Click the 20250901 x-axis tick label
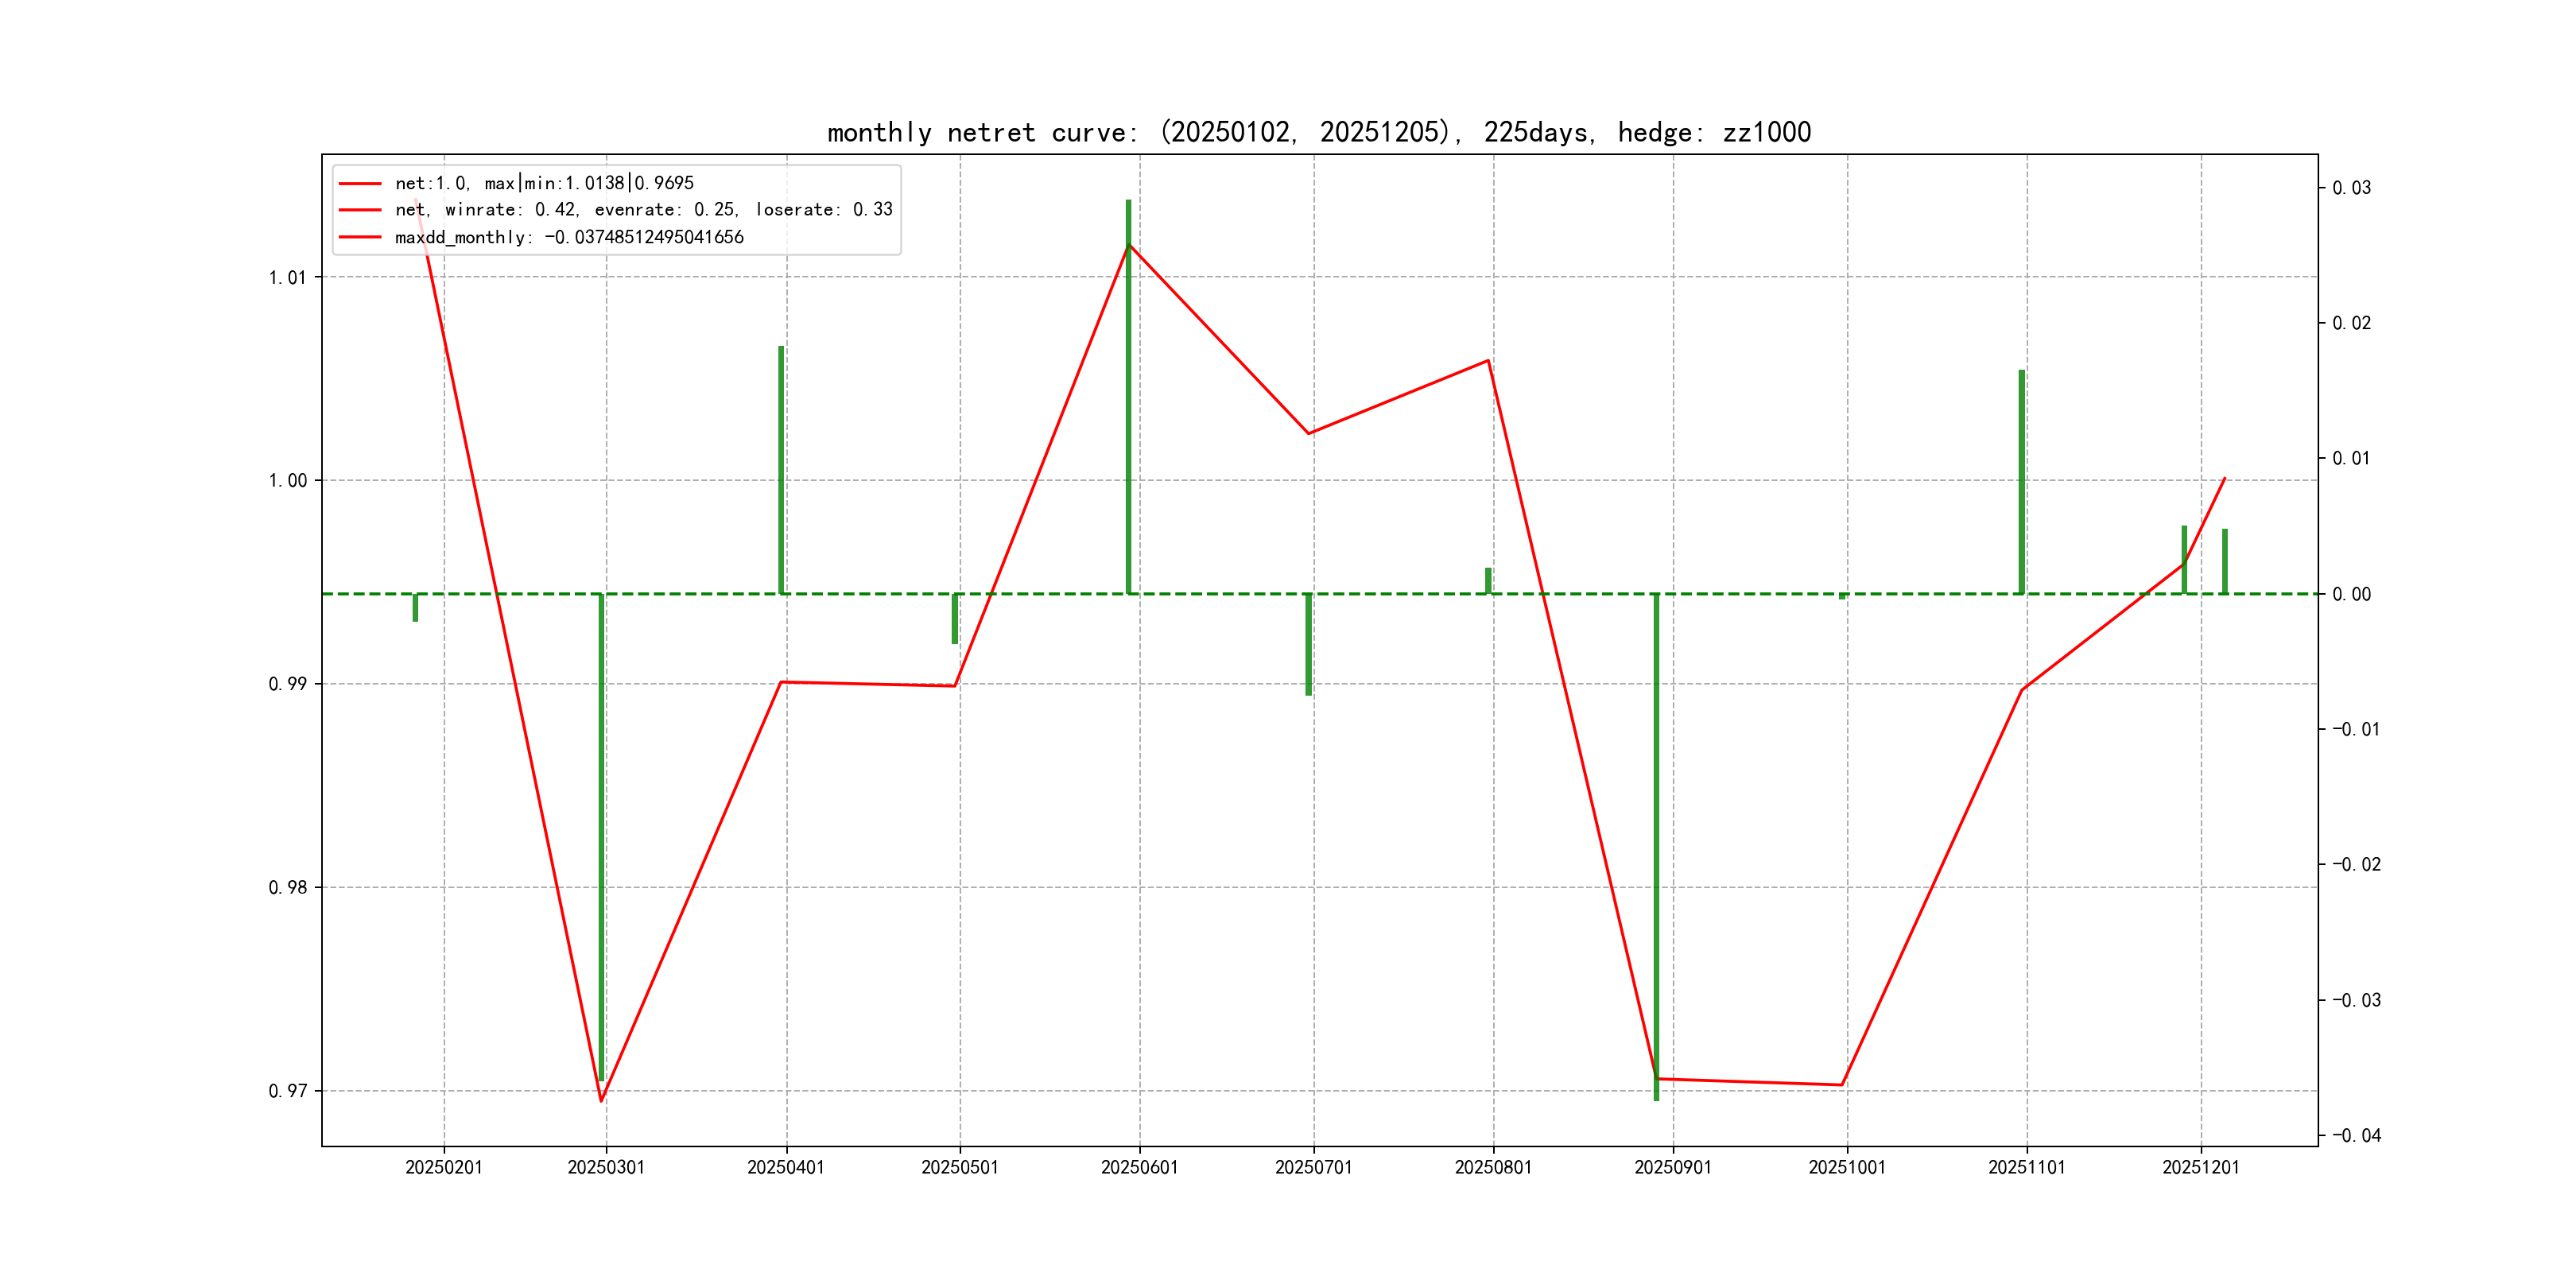 click(1673, 1167)
